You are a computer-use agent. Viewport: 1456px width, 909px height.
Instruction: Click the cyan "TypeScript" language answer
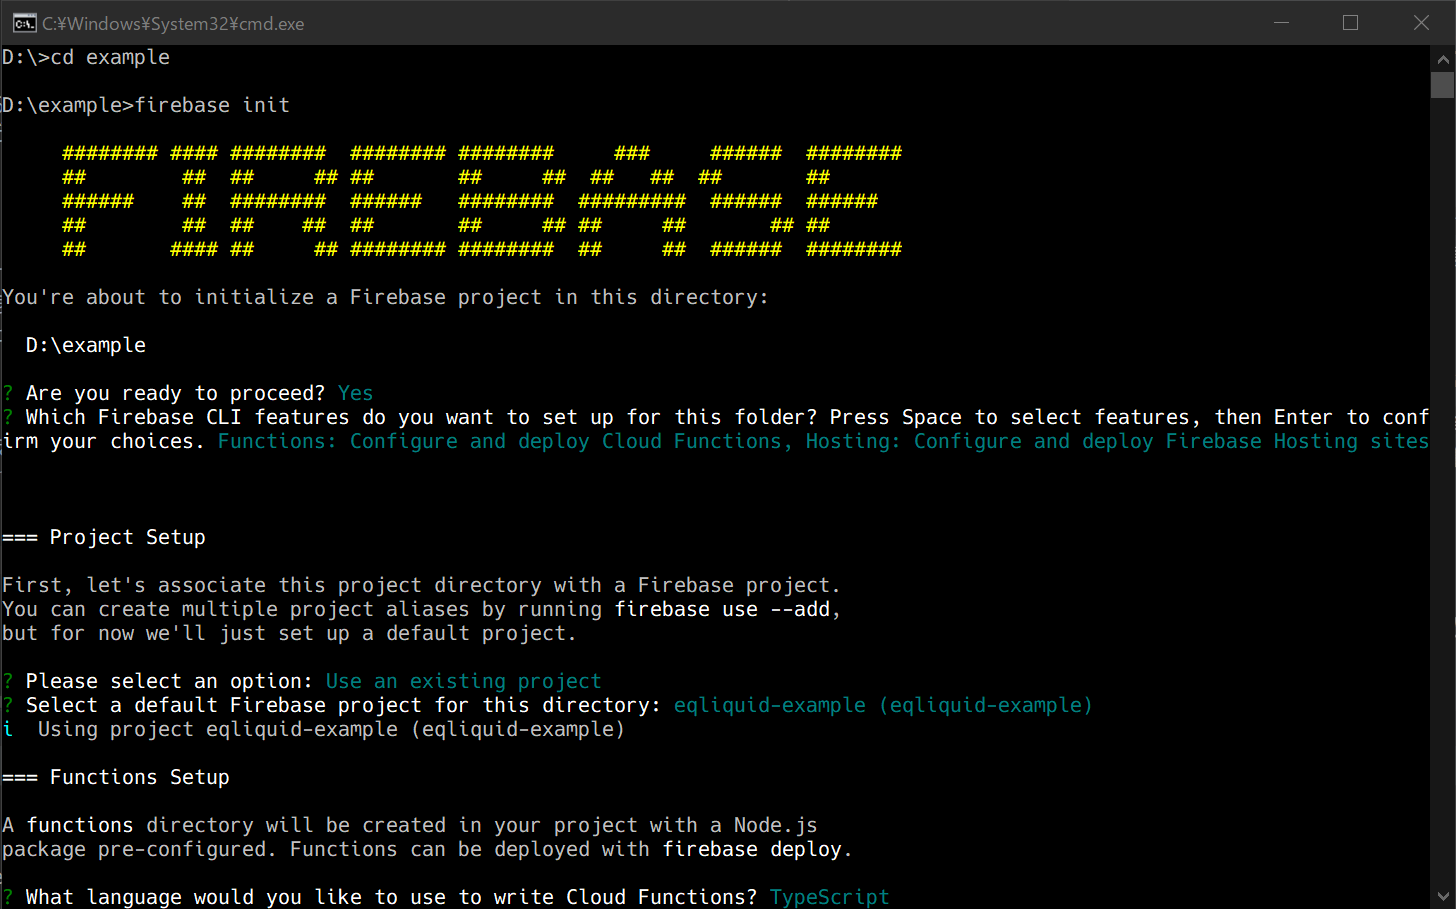[x=829, y=897]
